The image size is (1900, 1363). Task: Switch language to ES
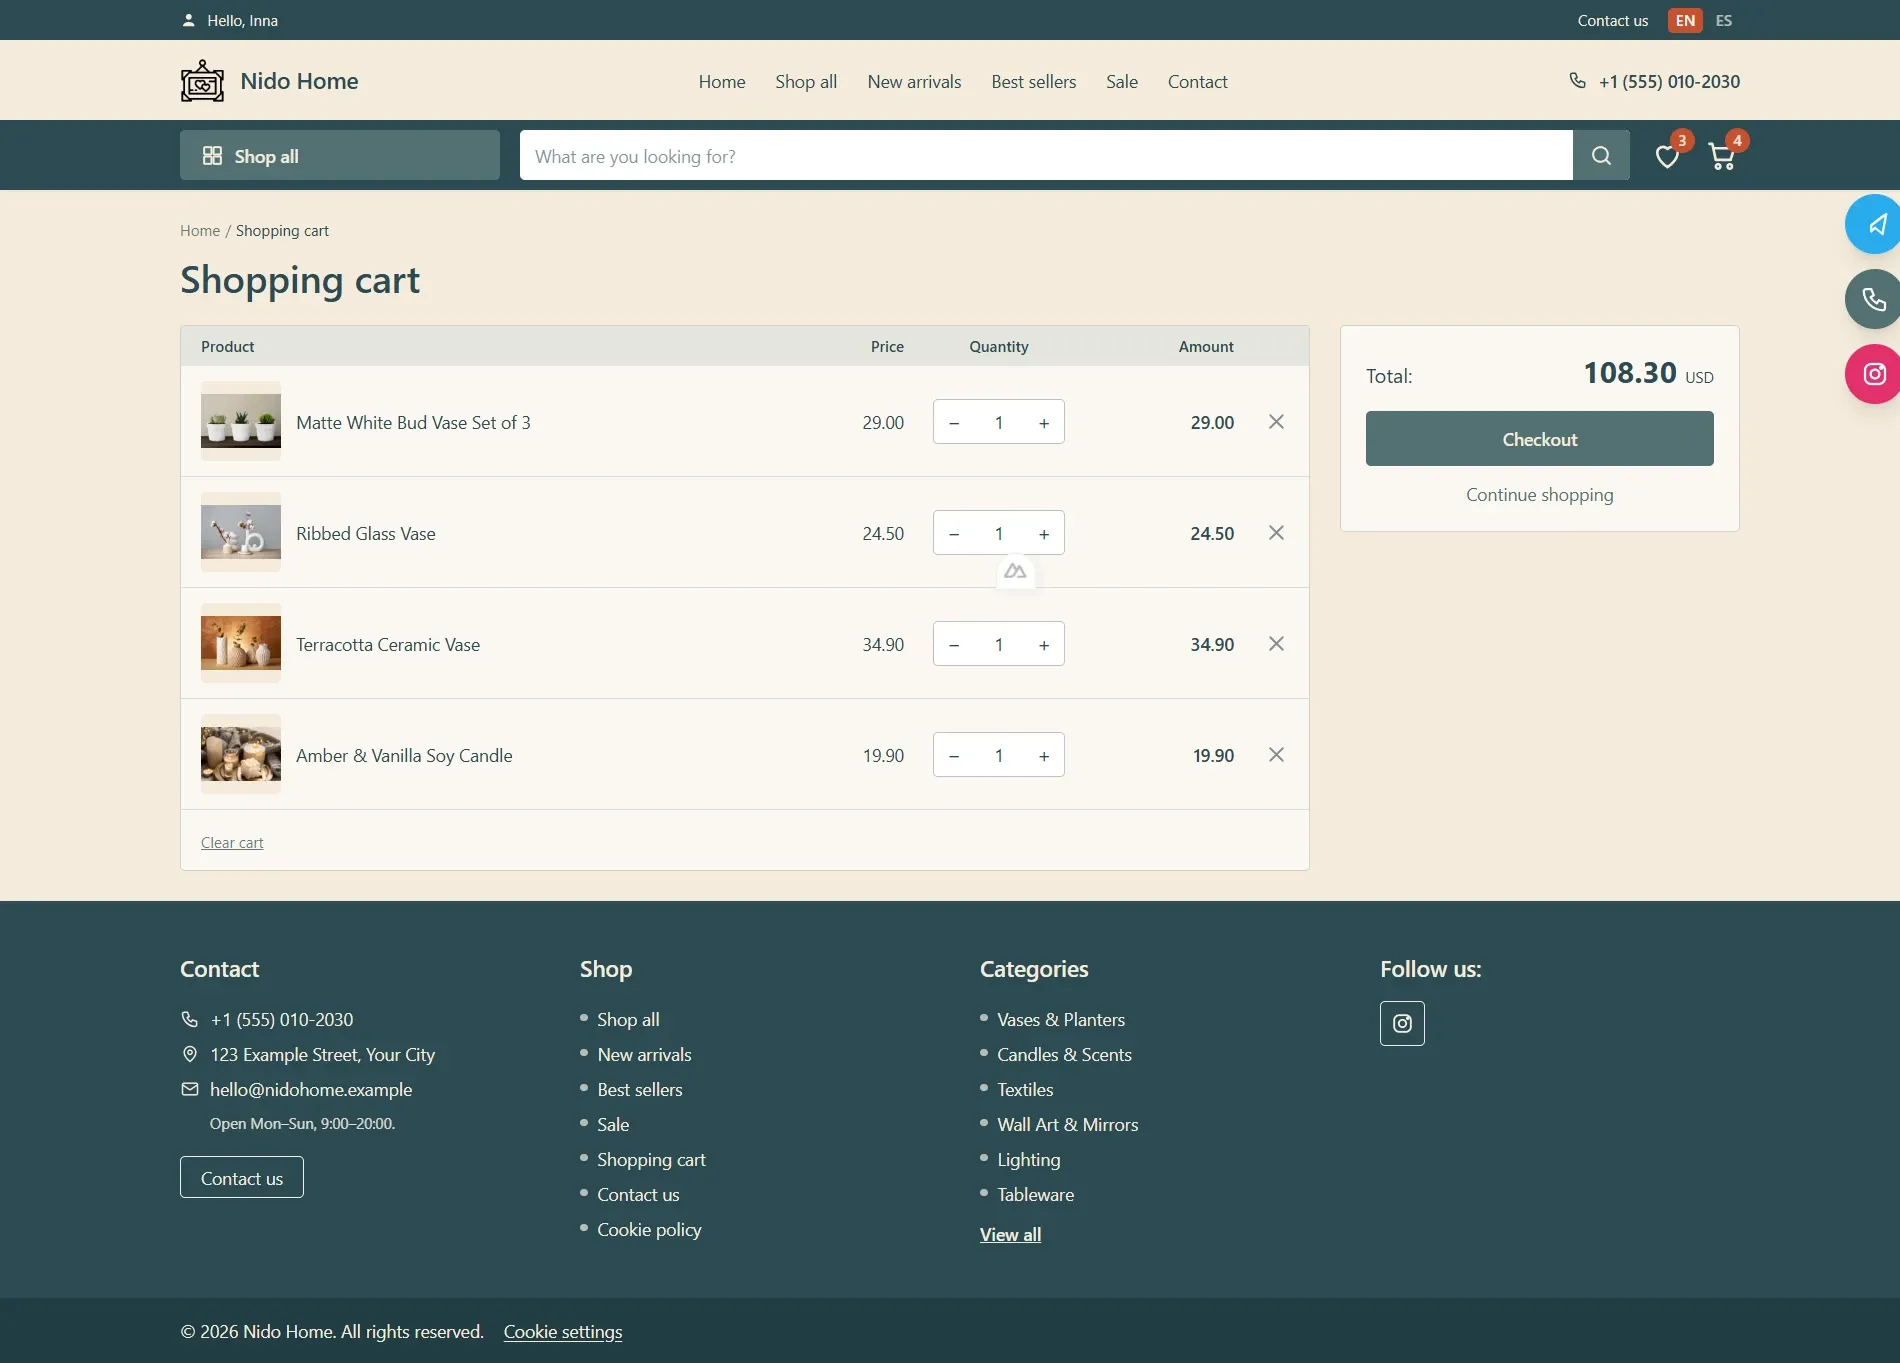[x=1724, y=20]
